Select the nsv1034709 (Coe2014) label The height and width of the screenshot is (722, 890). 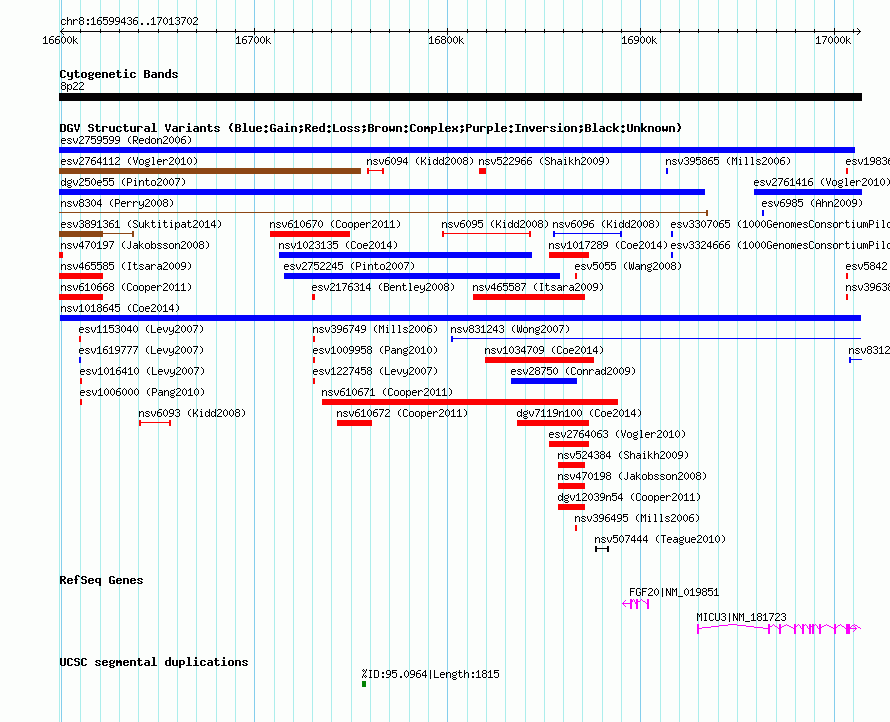pos(544,350)
